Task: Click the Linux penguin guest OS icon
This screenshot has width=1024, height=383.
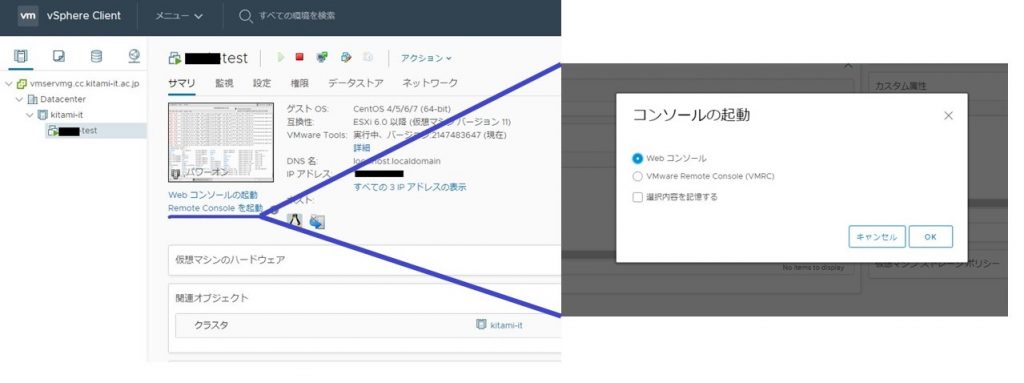Action: (295, 221)
